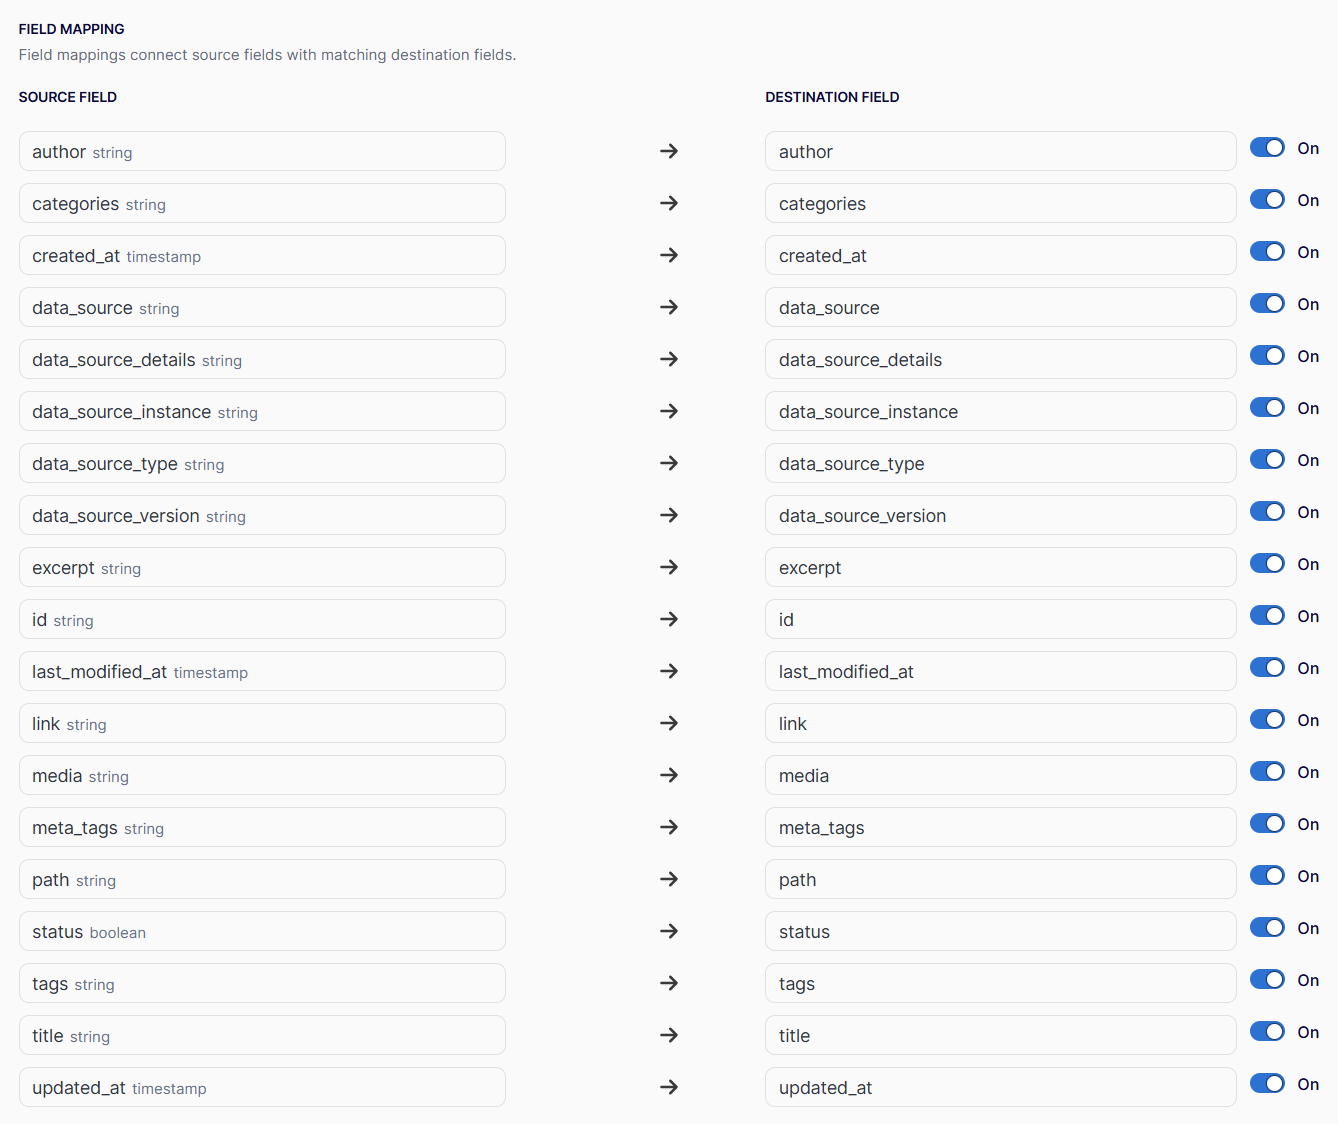The width and height of the screenshot is (1338, 1124).
Task: Disable the data_source_type mapping switch
Action: pyautogui.click(x=1267, y=460)
